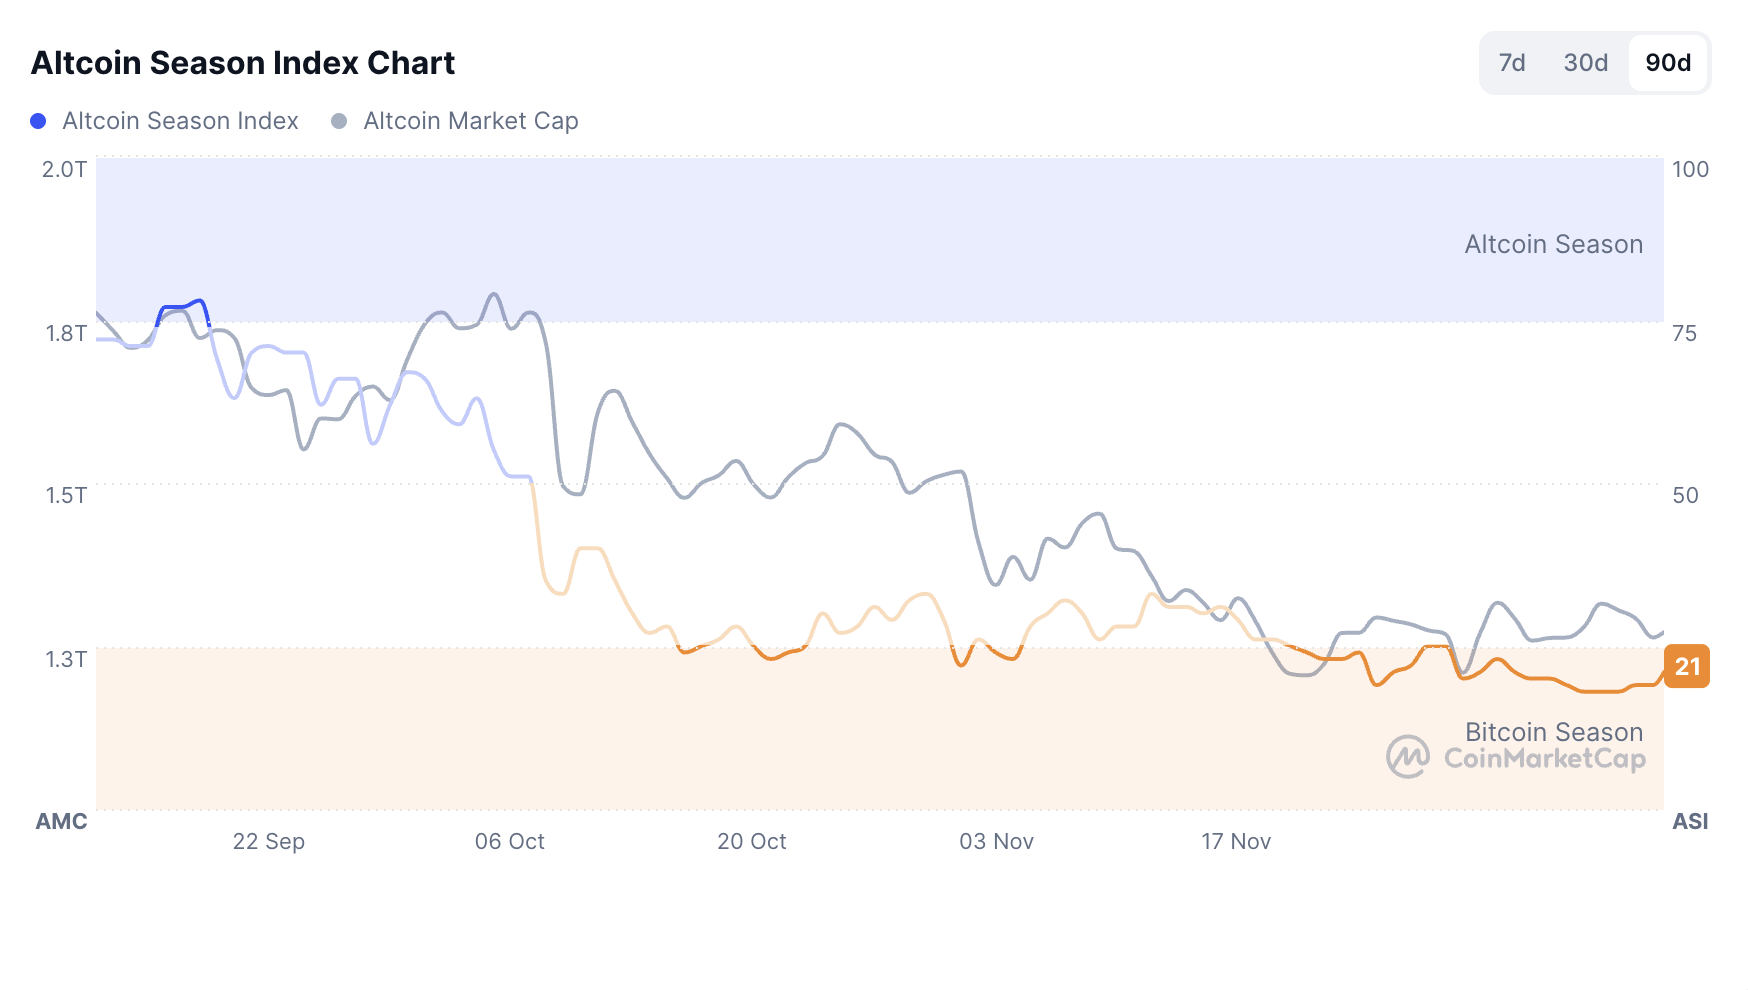
Task: Click the 22 Sep date label
Action: [x=268, y=841]
